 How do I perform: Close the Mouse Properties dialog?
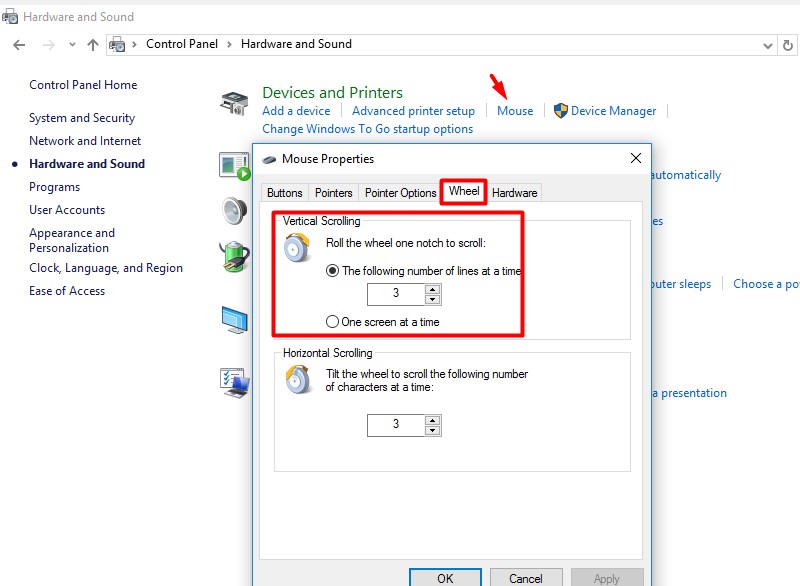[636, 158]
